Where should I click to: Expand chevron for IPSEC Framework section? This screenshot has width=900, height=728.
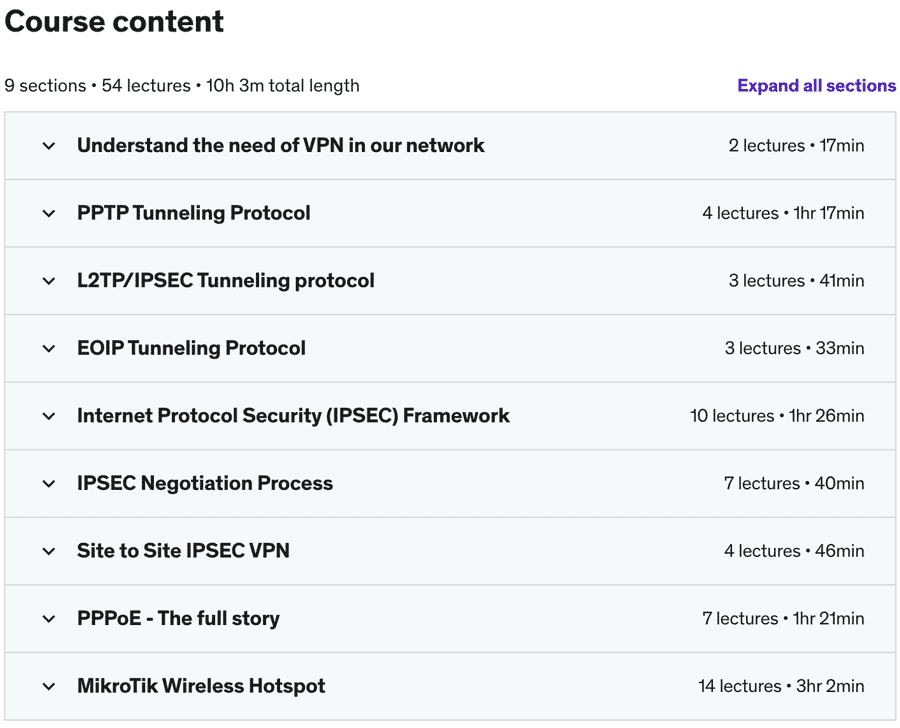tap(49, 416)
